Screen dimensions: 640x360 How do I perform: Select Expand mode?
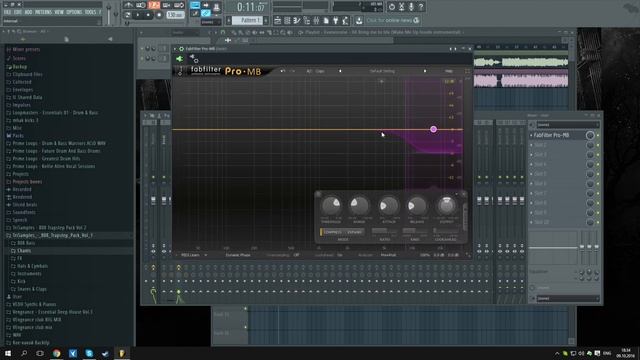(x=354, y=232)
